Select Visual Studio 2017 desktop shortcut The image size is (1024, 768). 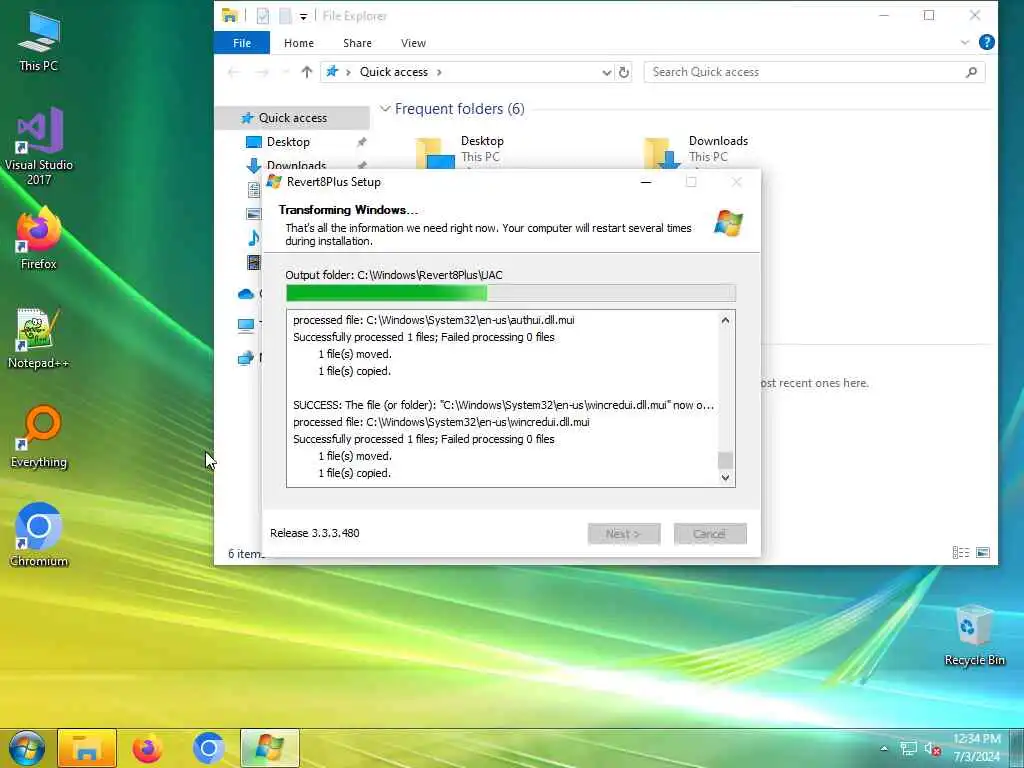tap(39, 146)
